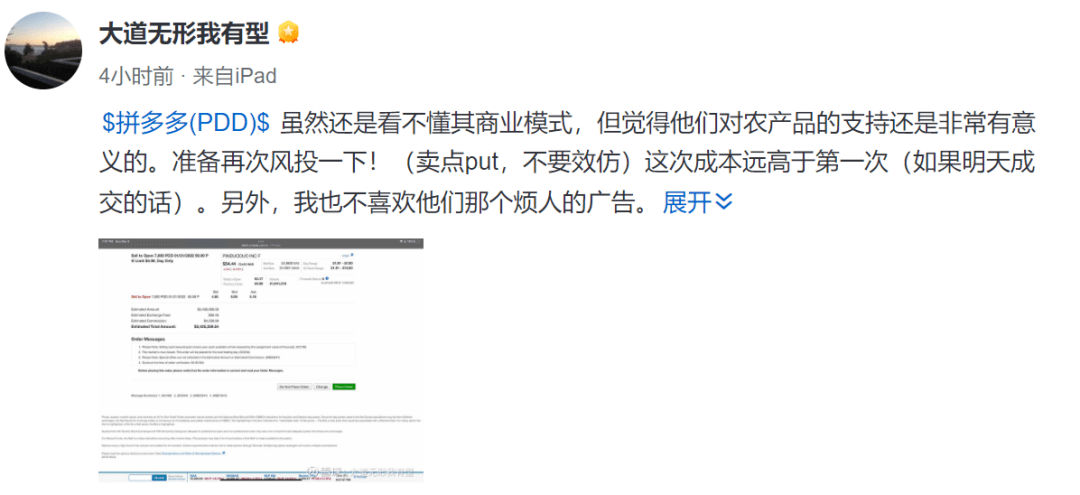Click the quote search input box
Viewport: 1080px width, 495px height.
[x=142, y=478]
